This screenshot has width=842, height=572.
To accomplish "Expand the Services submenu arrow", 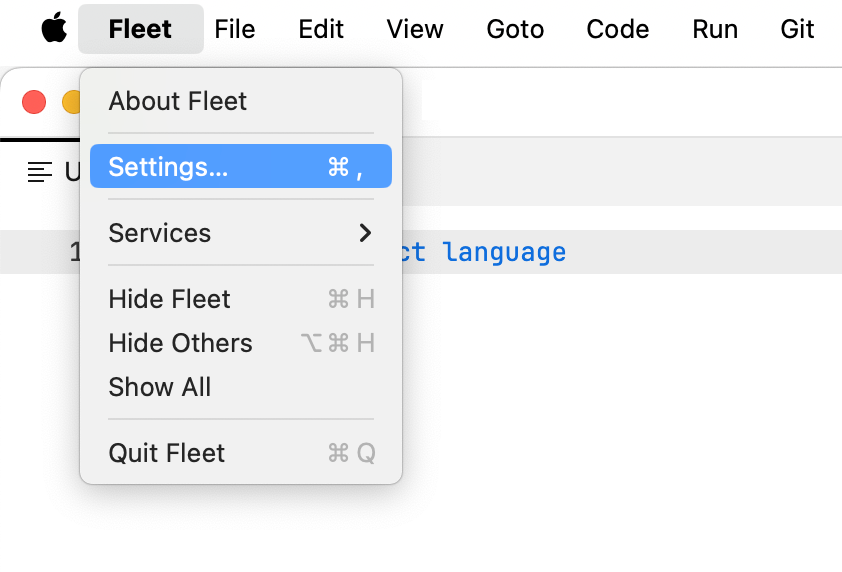I will [365, 233].
